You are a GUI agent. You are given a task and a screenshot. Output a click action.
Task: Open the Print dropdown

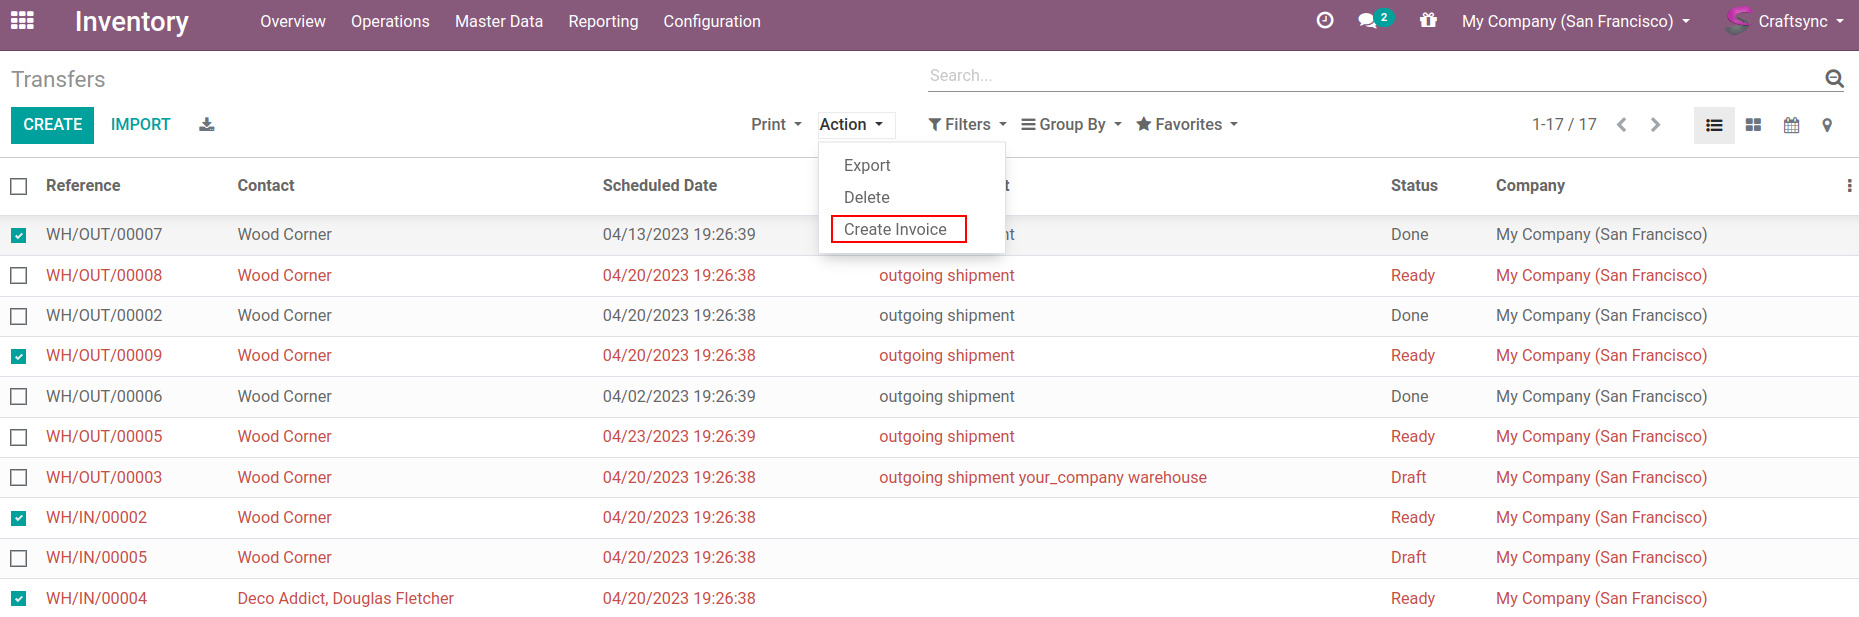[776, 125]
